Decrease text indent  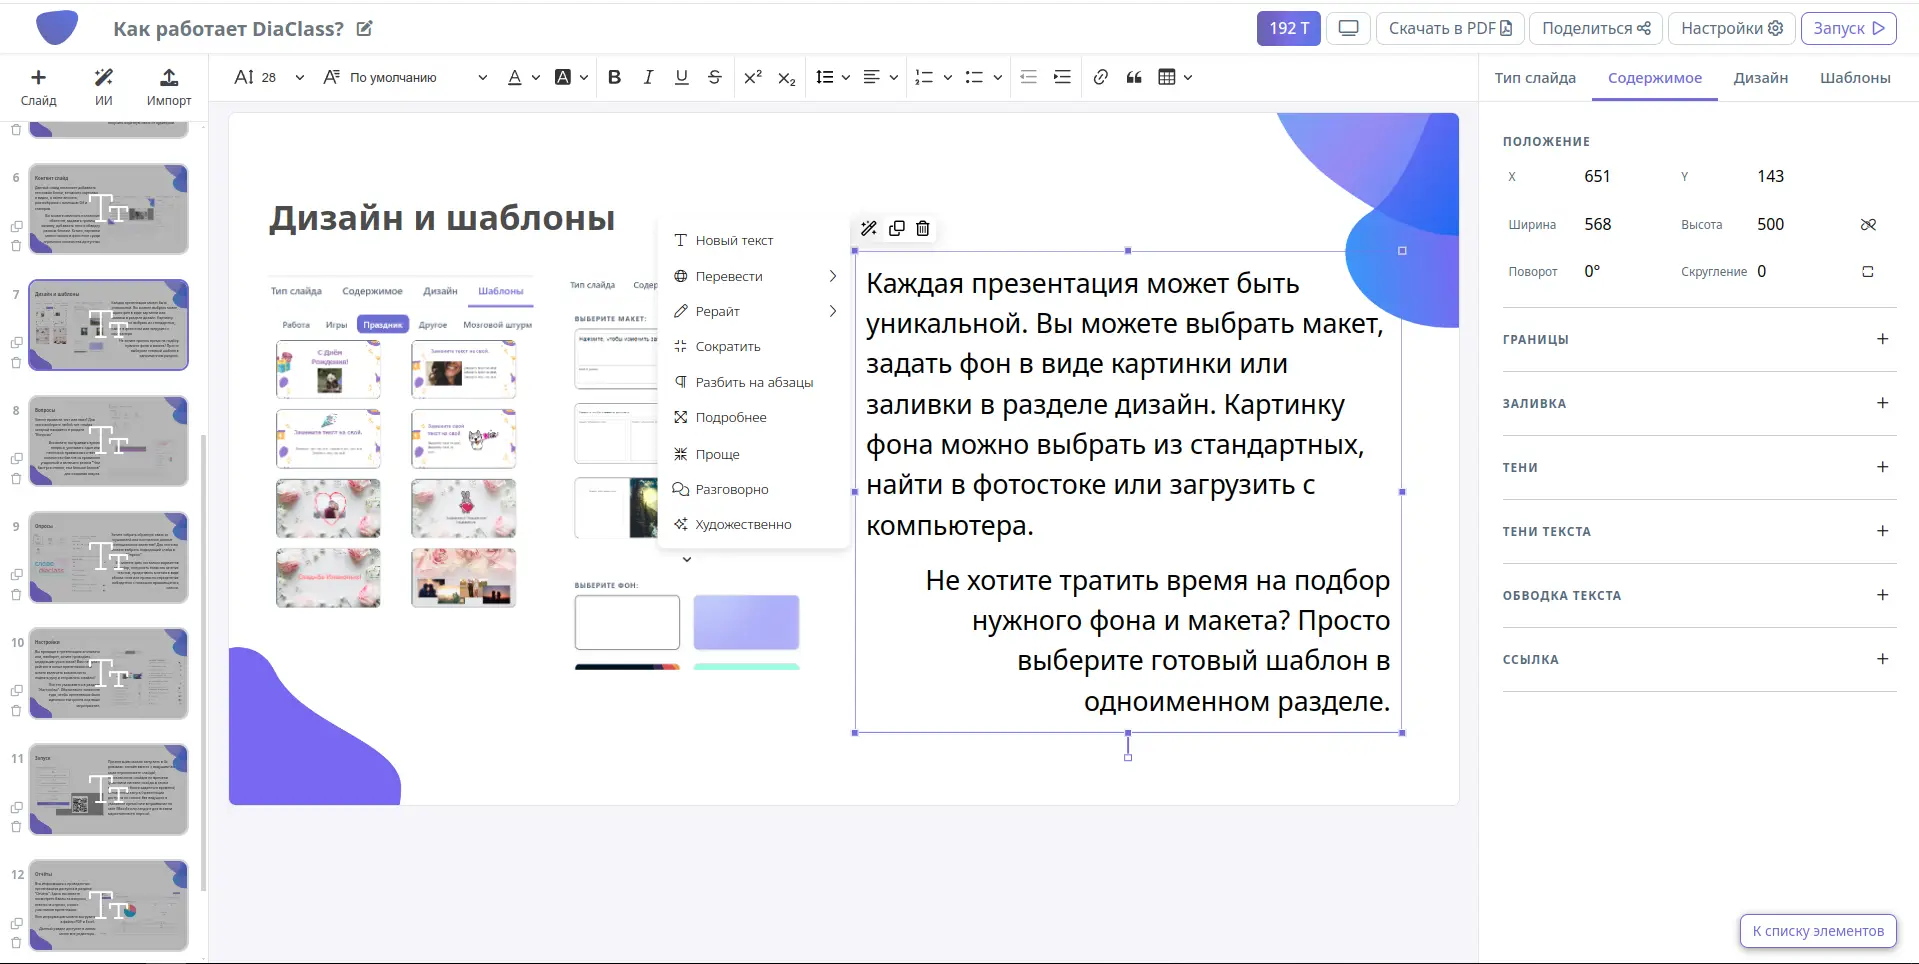[x=1028, y=77]
